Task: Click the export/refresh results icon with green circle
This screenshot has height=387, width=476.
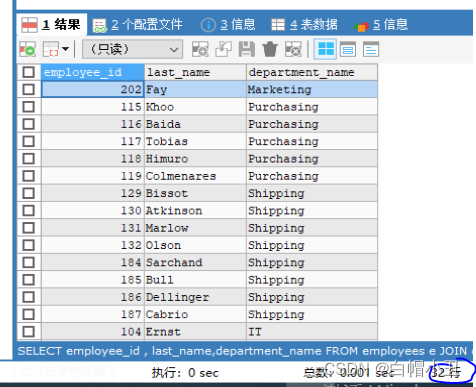Action: [27, 50]
